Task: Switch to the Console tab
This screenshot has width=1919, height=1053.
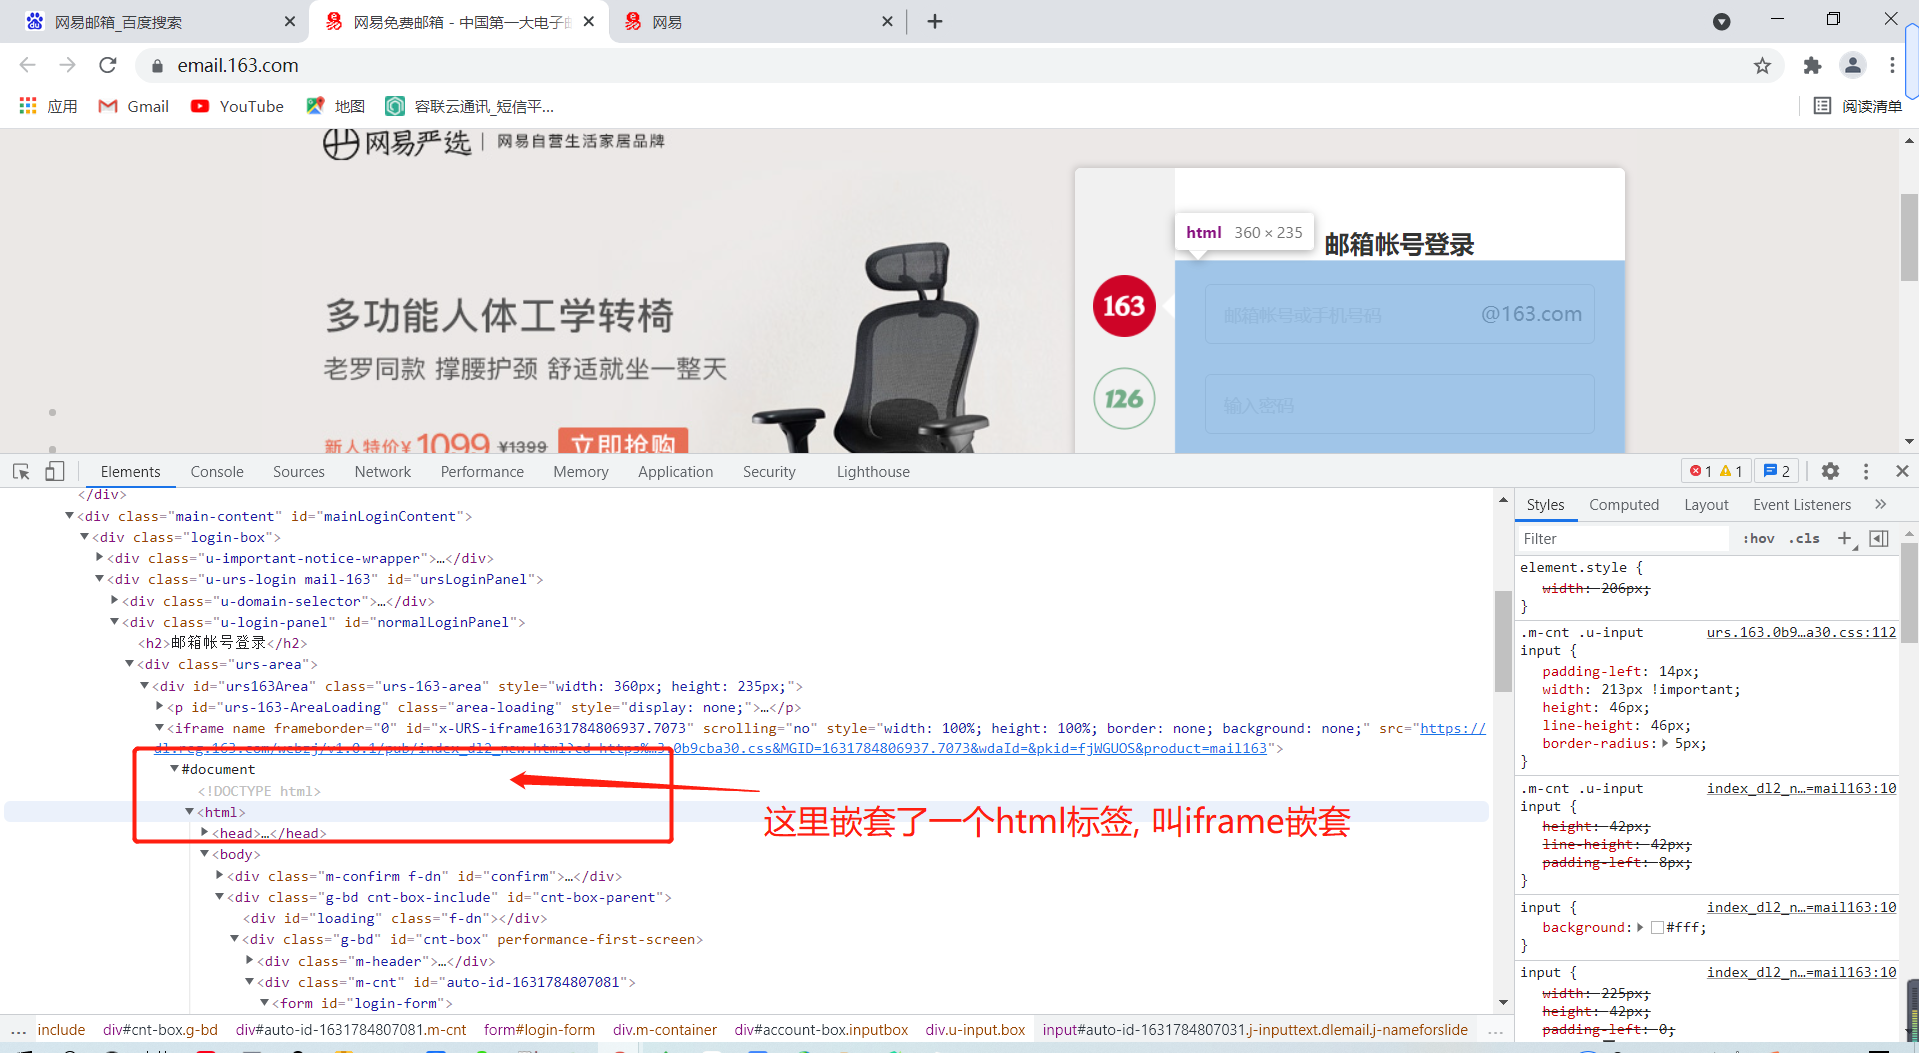Action: (217, 472)
